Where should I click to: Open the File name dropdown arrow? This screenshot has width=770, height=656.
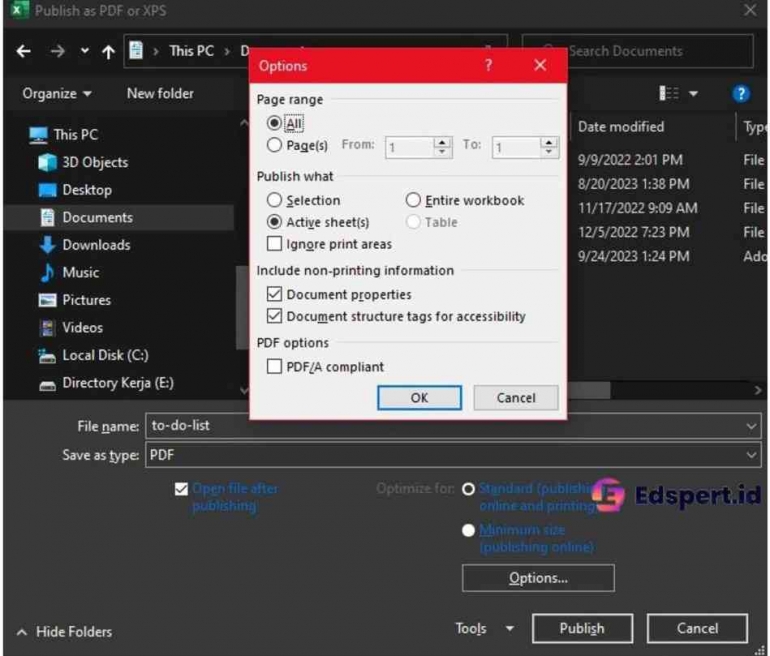click(x=751, y=426)
